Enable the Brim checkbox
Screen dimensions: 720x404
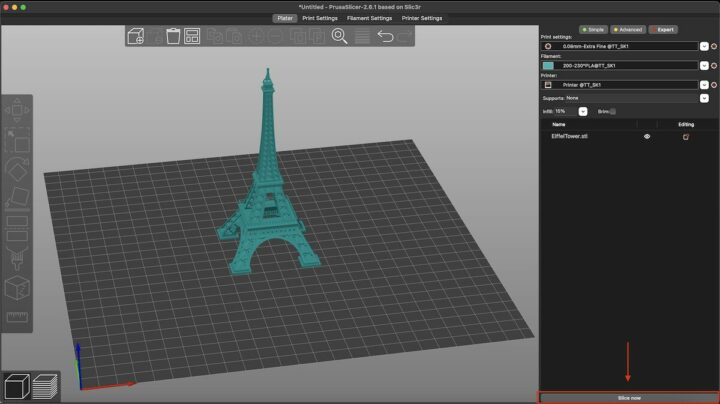[612, 111]
